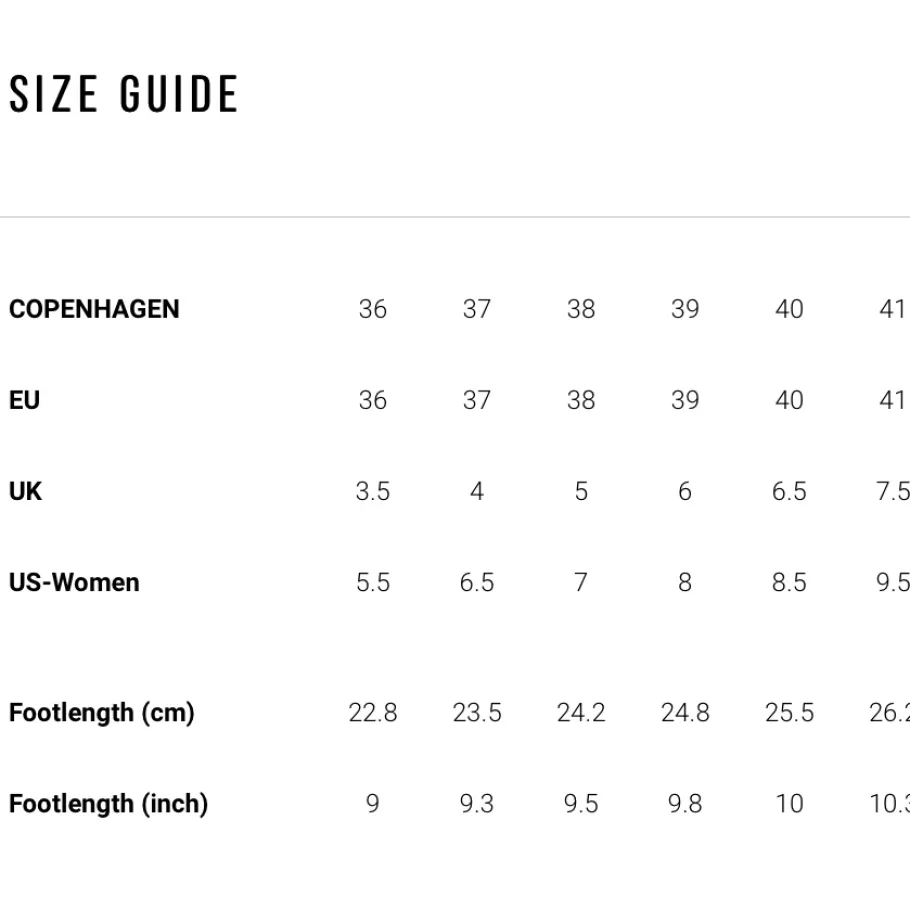Select the UK row label
The width and height of the screenshot is (910, 910).
pyautogui.click(x=25, y=491)
